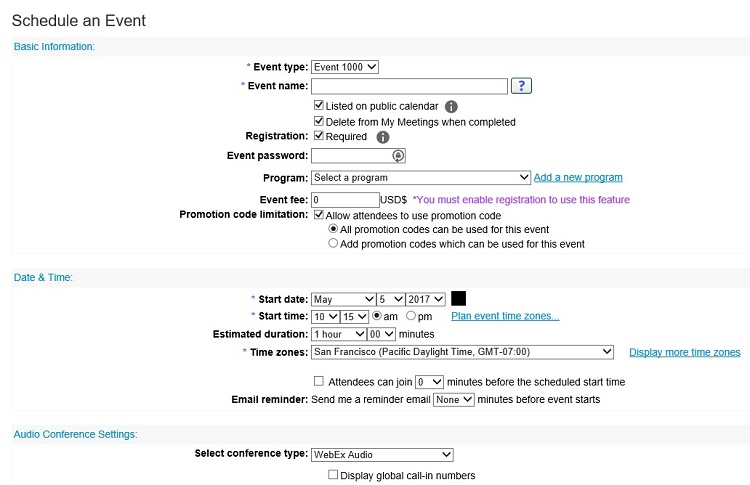The image size is (750, 485).
Task: Open the Plan event time zones link
Action: pos(505,316)
